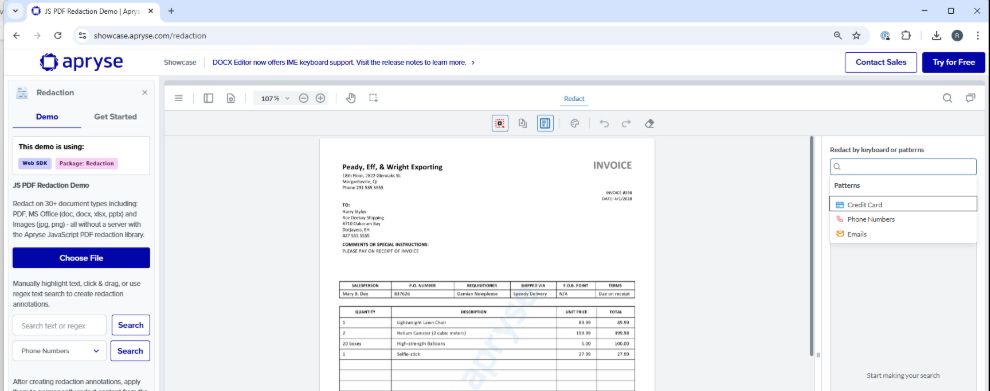Reload the browser page
The width and height of the screenshot is (990, 391).
coord(57,36)
